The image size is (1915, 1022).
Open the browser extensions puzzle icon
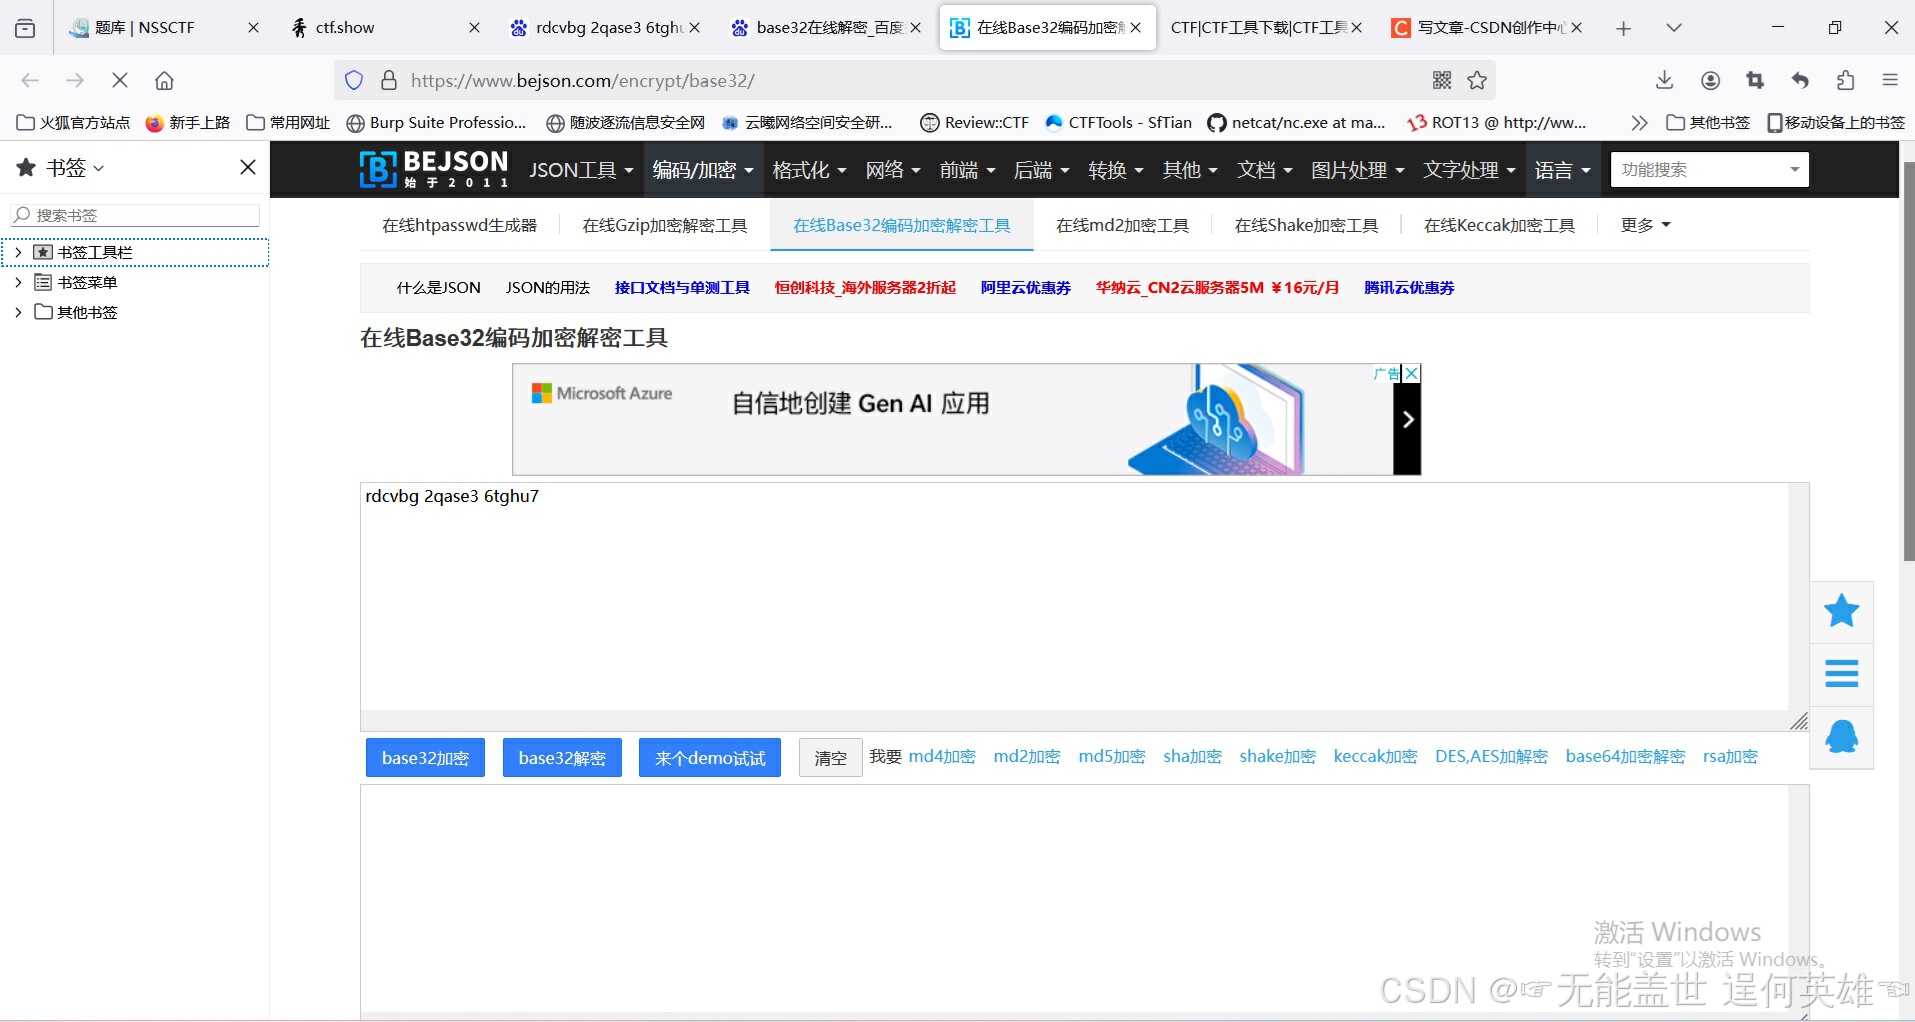(1845, 80)
